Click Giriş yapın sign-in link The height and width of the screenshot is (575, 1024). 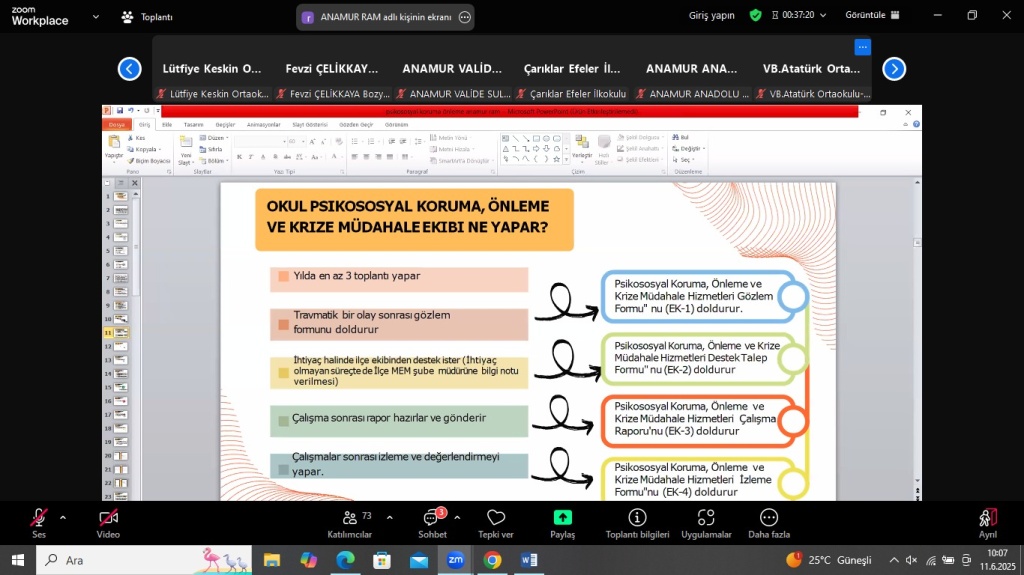712,16
